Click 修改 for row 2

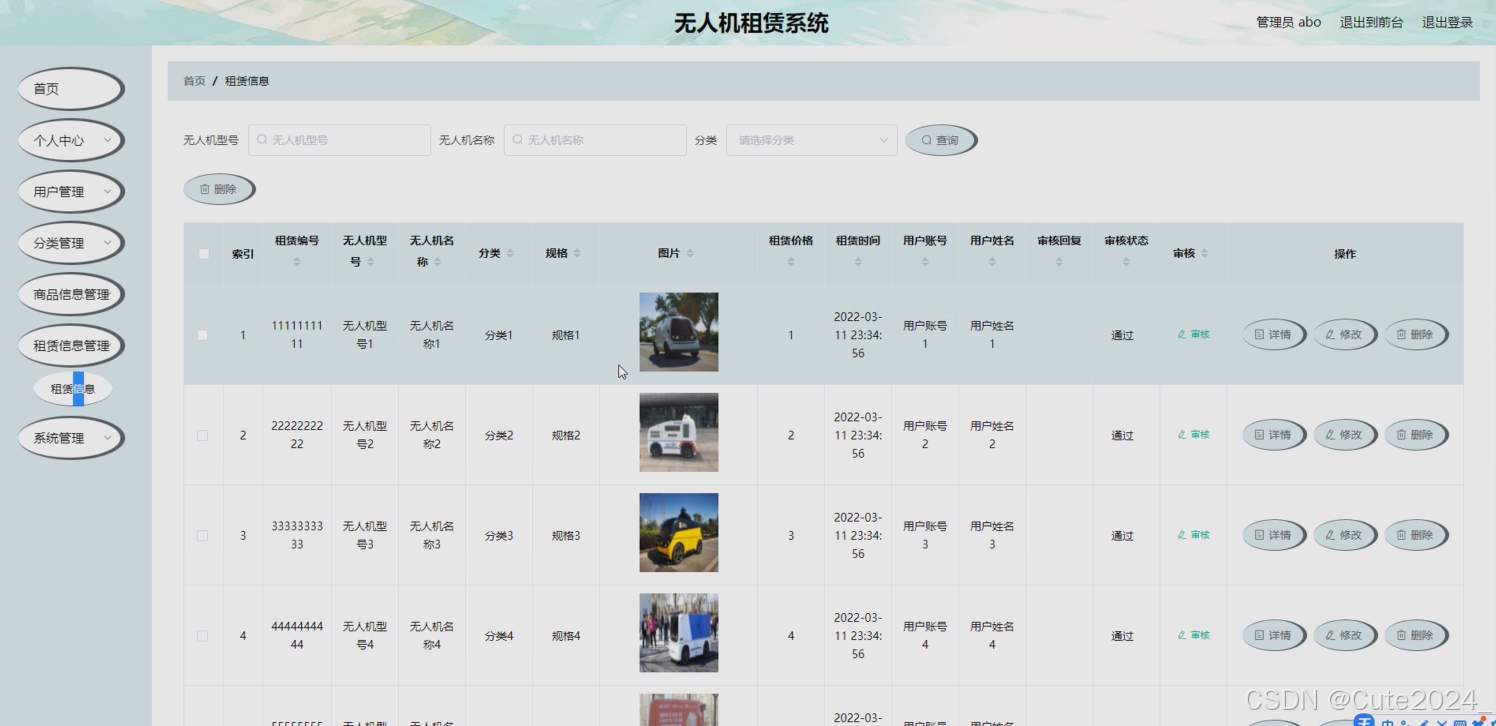[1345, 435]
